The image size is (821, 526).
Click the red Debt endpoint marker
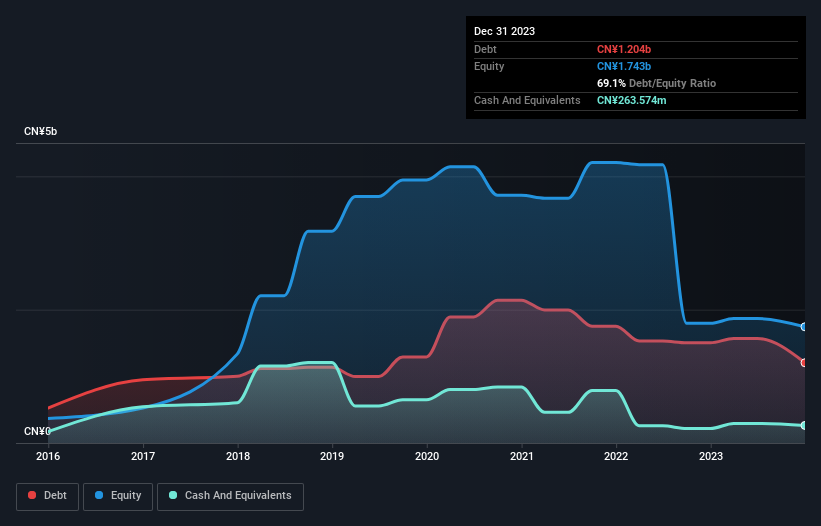click(804, 363)
